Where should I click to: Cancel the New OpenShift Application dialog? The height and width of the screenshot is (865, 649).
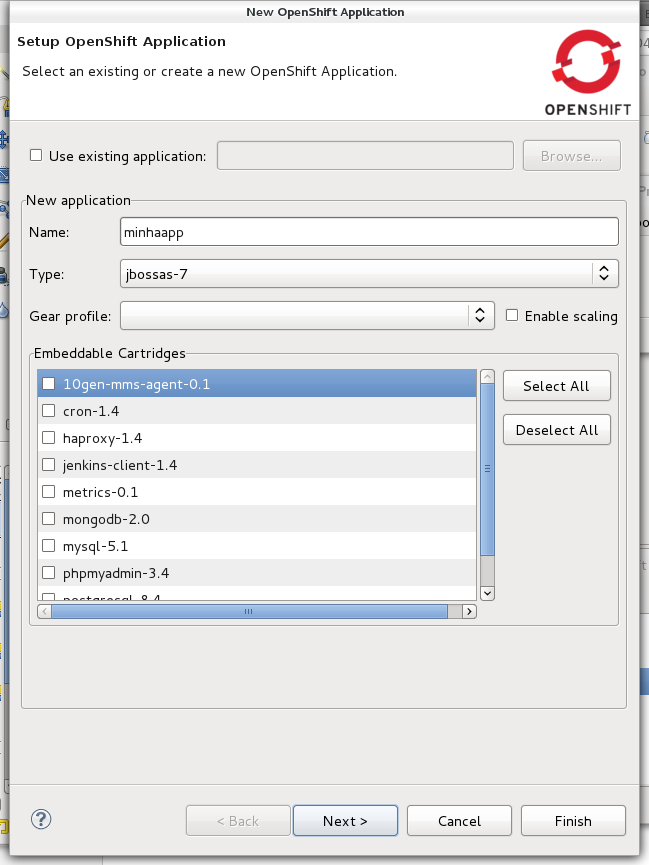(459, 821)
